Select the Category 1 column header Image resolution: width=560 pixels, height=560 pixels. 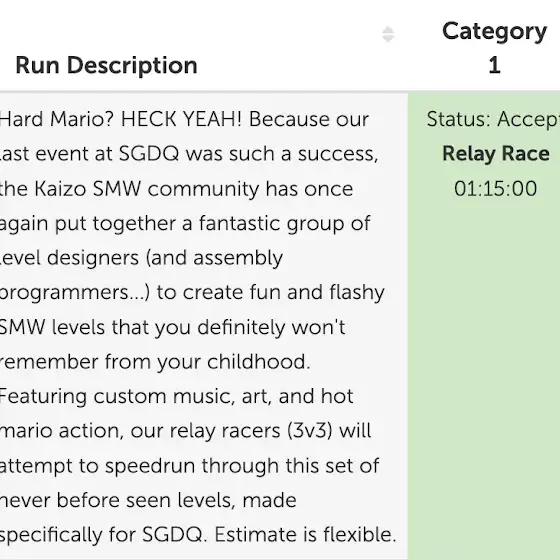pos(494,48)
